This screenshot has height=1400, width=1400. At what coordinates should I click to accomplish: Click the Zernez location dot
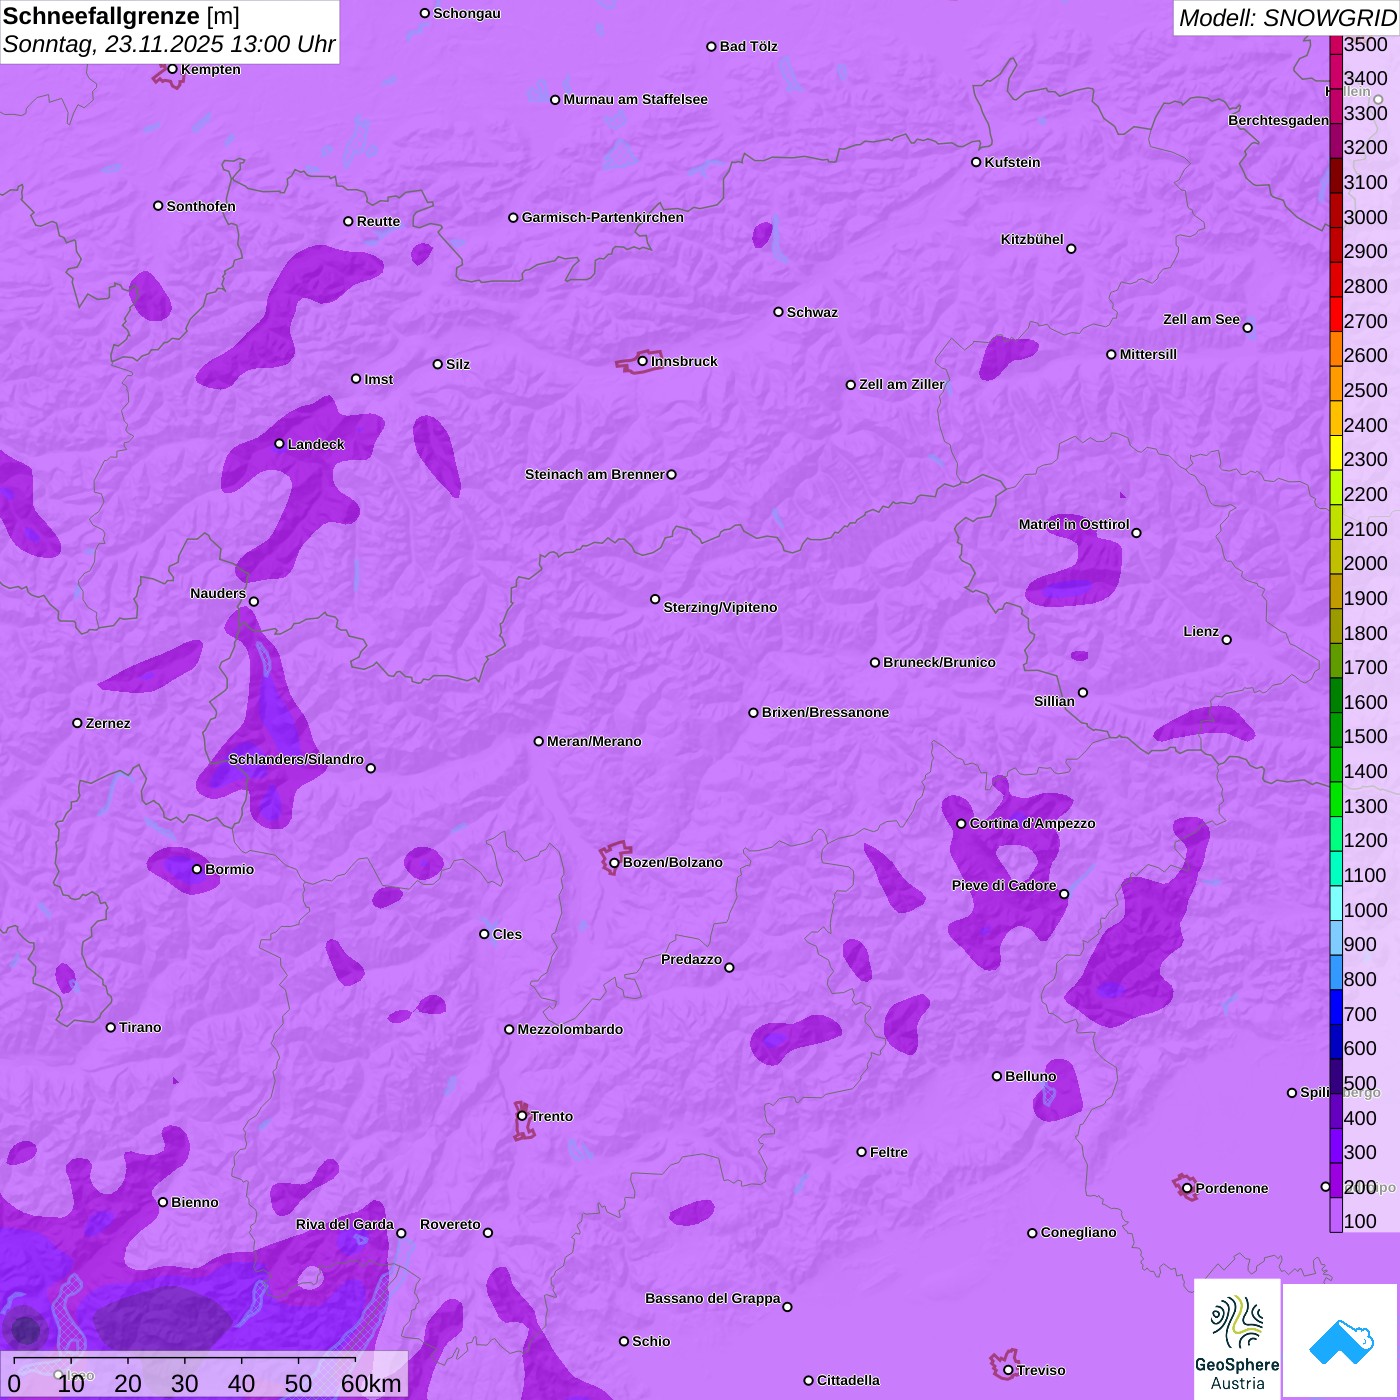pos(77,723)
